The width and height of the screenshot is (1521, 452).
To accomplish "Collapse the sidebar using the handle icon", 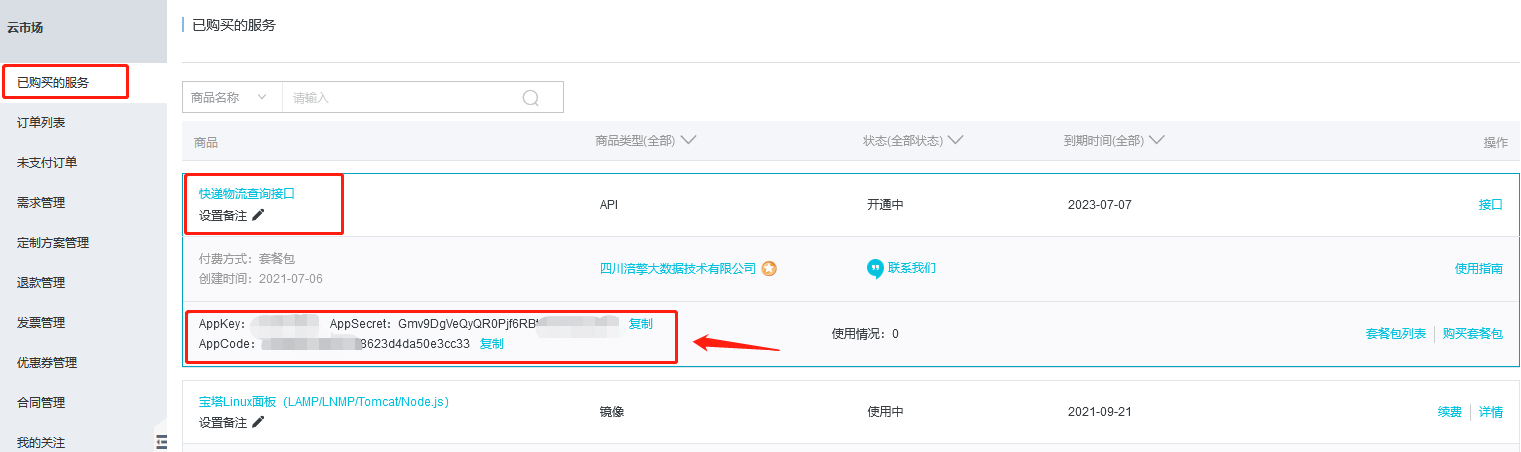I will (x=161, y=441).
